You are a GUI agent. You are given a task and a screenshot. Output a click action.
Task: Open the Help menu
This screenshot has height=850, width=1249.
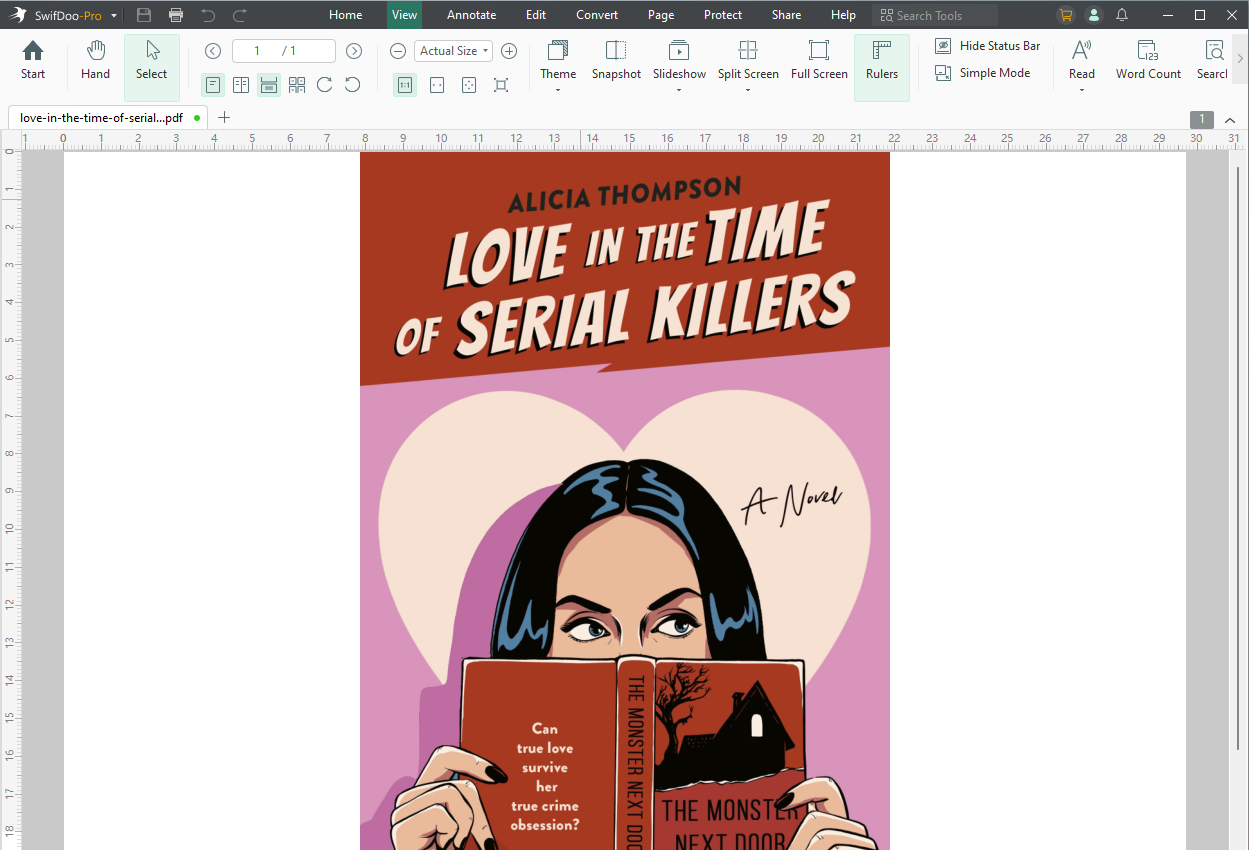[843, 15]
